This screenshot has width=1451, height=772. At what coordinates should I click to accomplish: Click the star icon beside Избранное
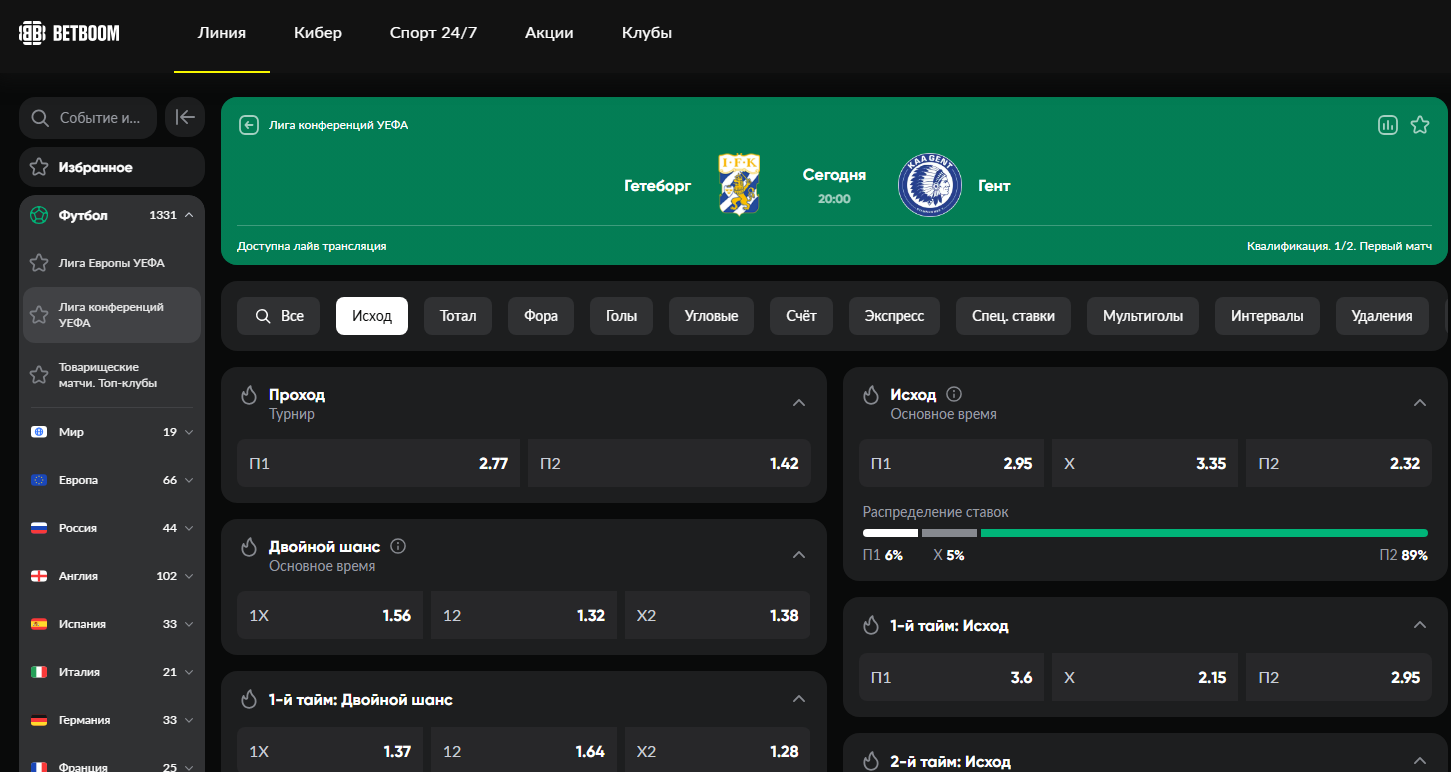[x=39, y=168]
